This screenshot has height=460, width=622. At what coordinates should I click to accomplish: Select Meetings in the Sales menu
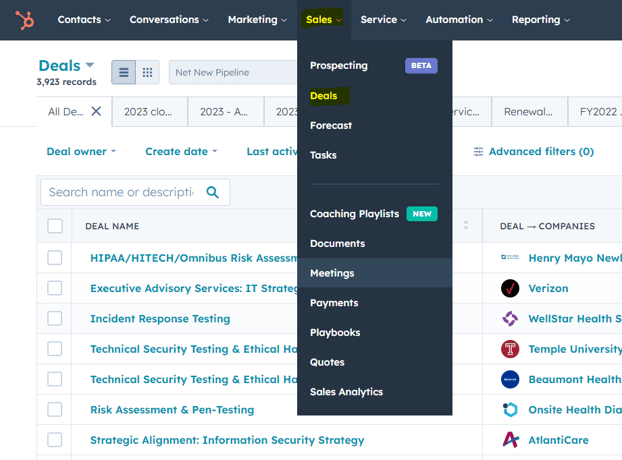[332, 273]
